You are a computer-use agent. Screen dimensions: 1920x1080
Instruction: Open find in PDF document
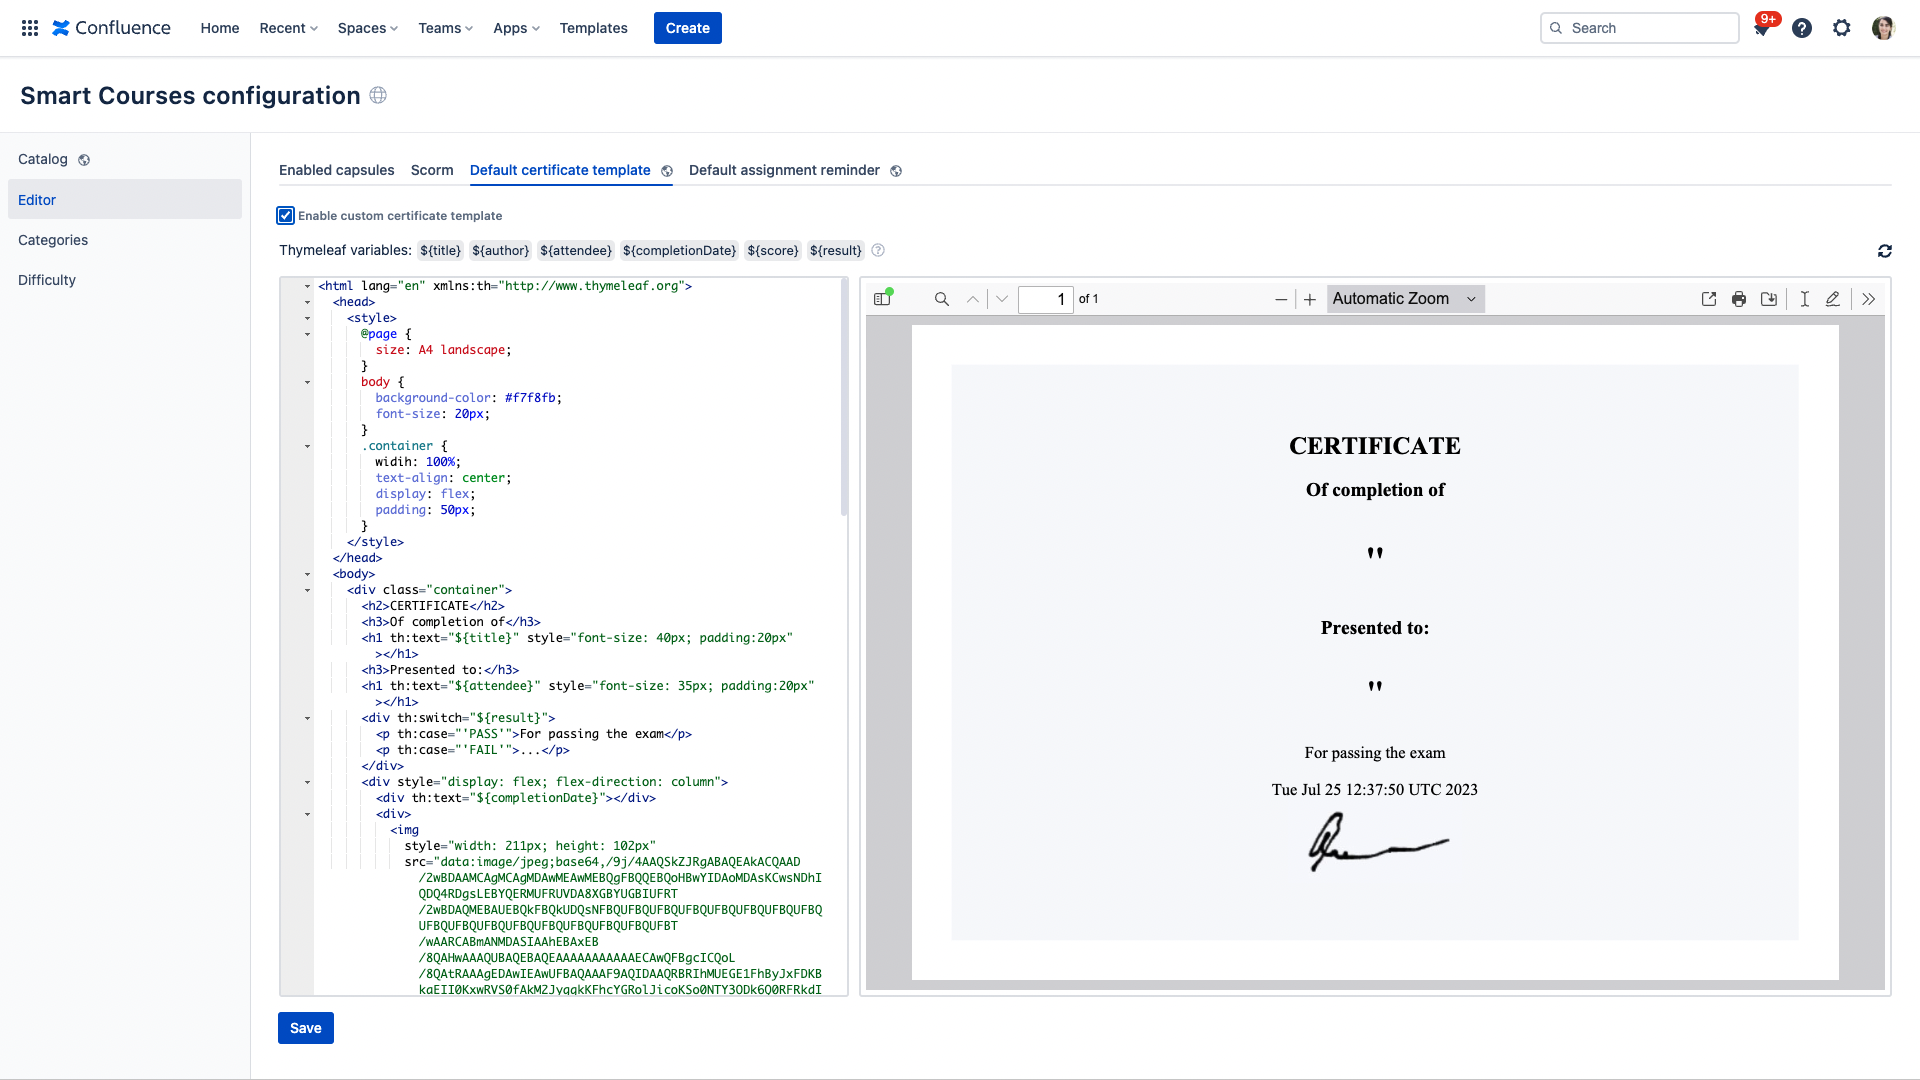pyautogui.click(x=941, y=299)
